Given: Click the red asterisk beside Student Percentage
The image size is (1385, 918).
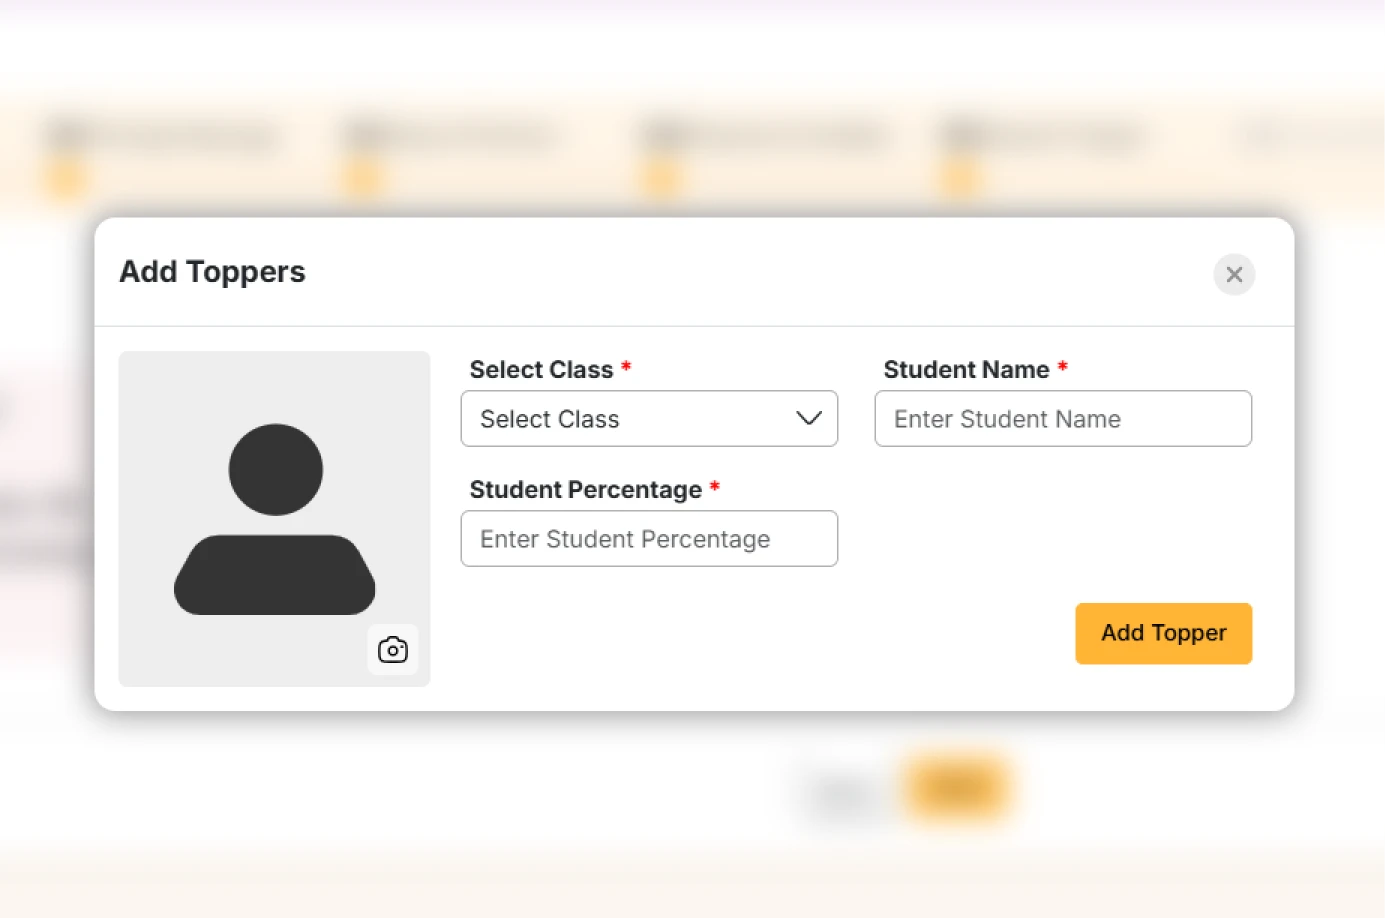Looking at the screenshot, I should click(x=715, y=487).
